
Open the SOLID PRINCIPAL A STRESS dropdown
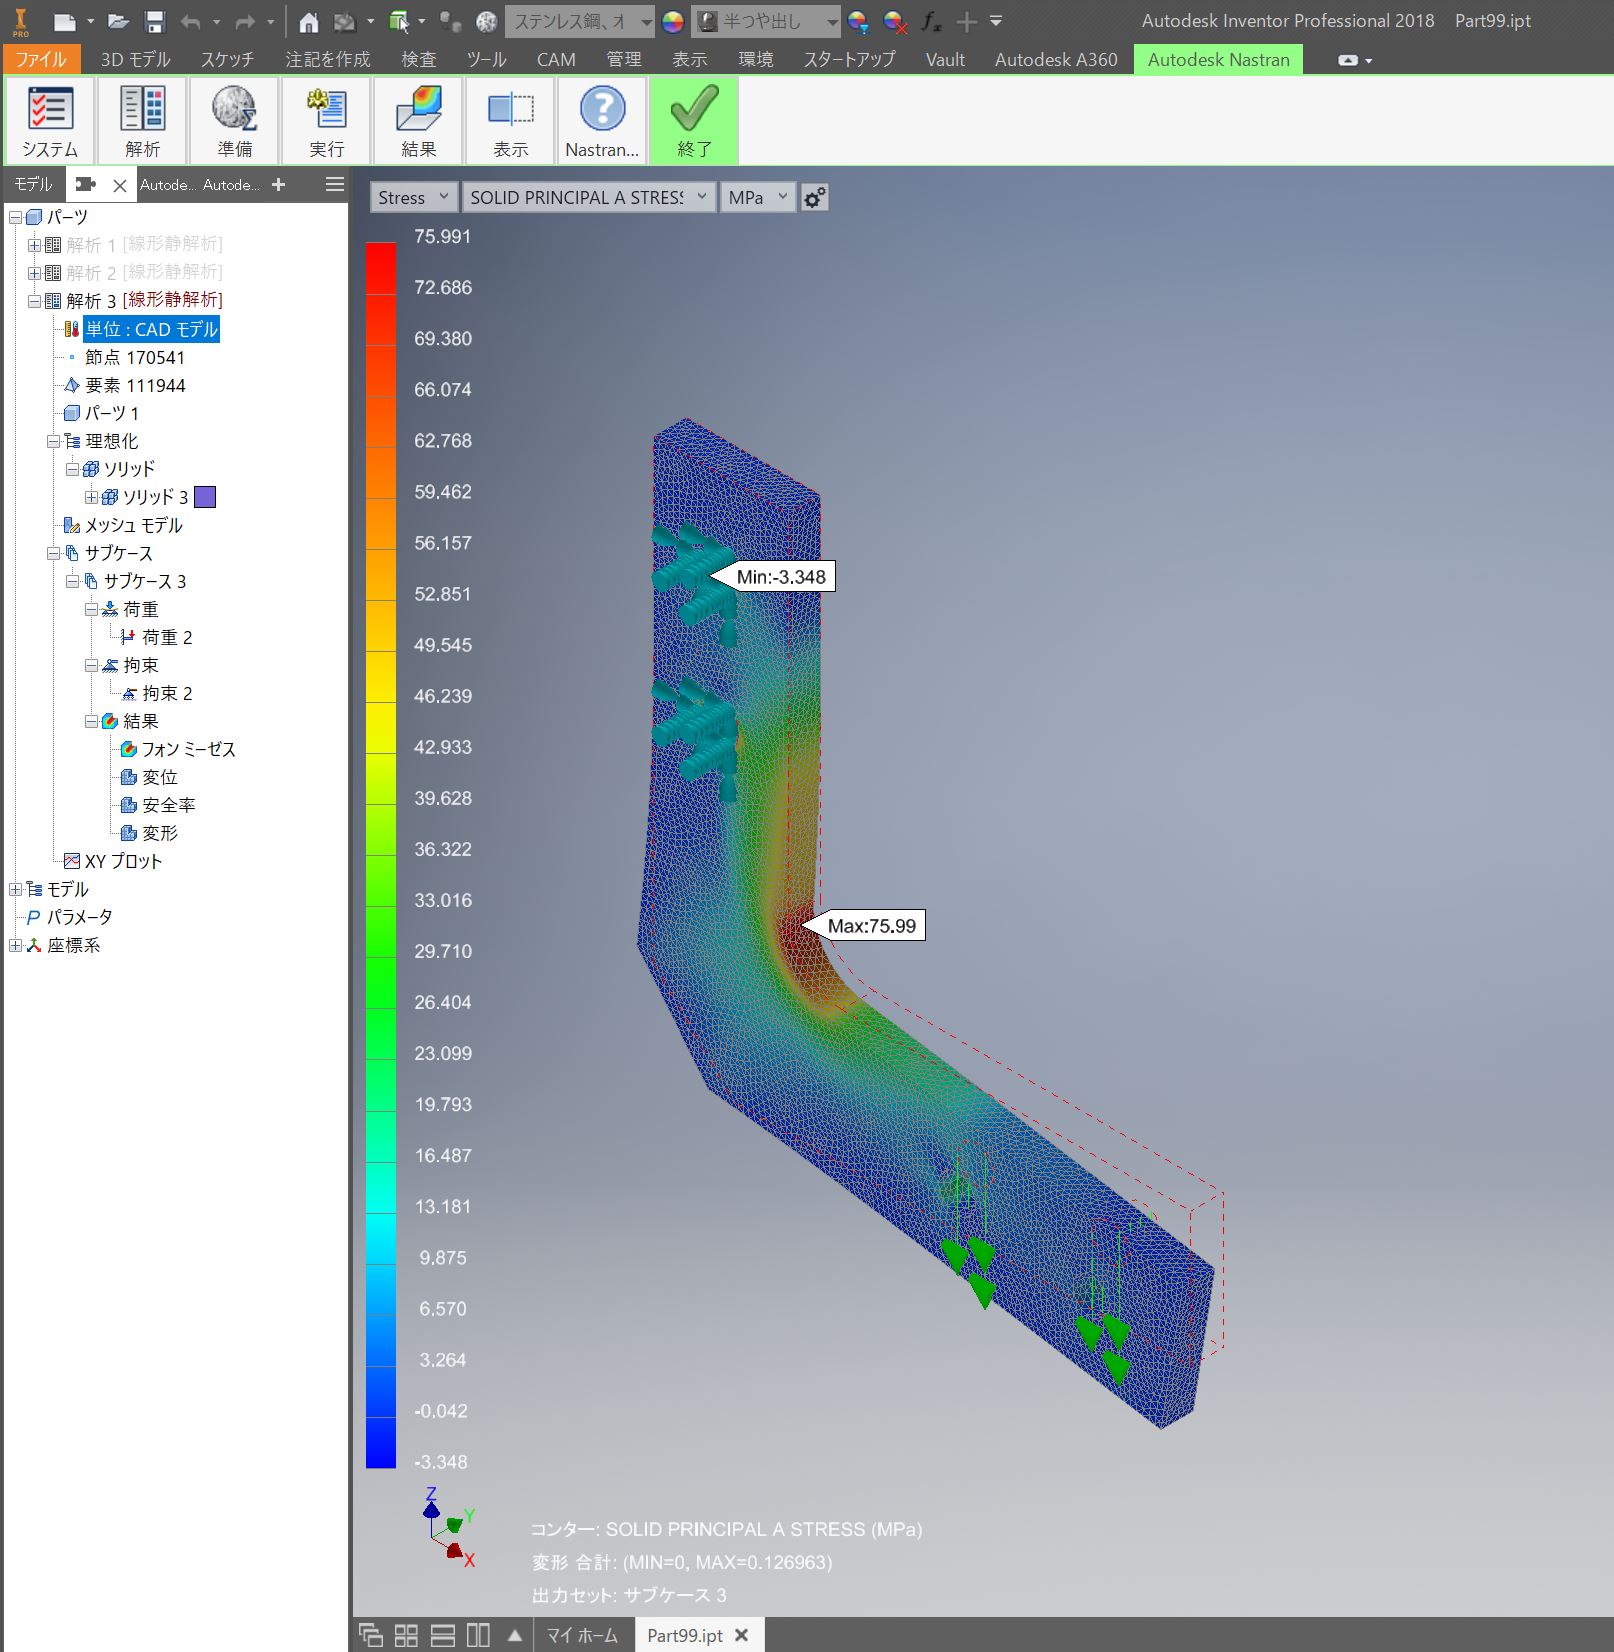coord(589,198)
